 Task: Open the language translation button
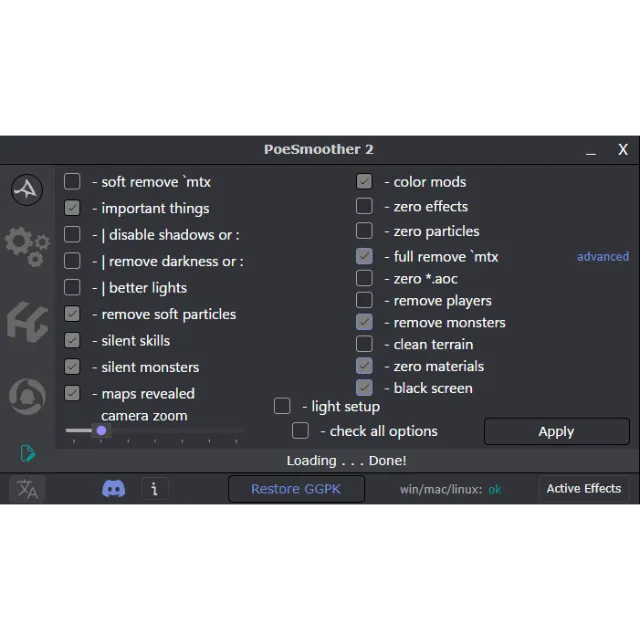[27, 489]
